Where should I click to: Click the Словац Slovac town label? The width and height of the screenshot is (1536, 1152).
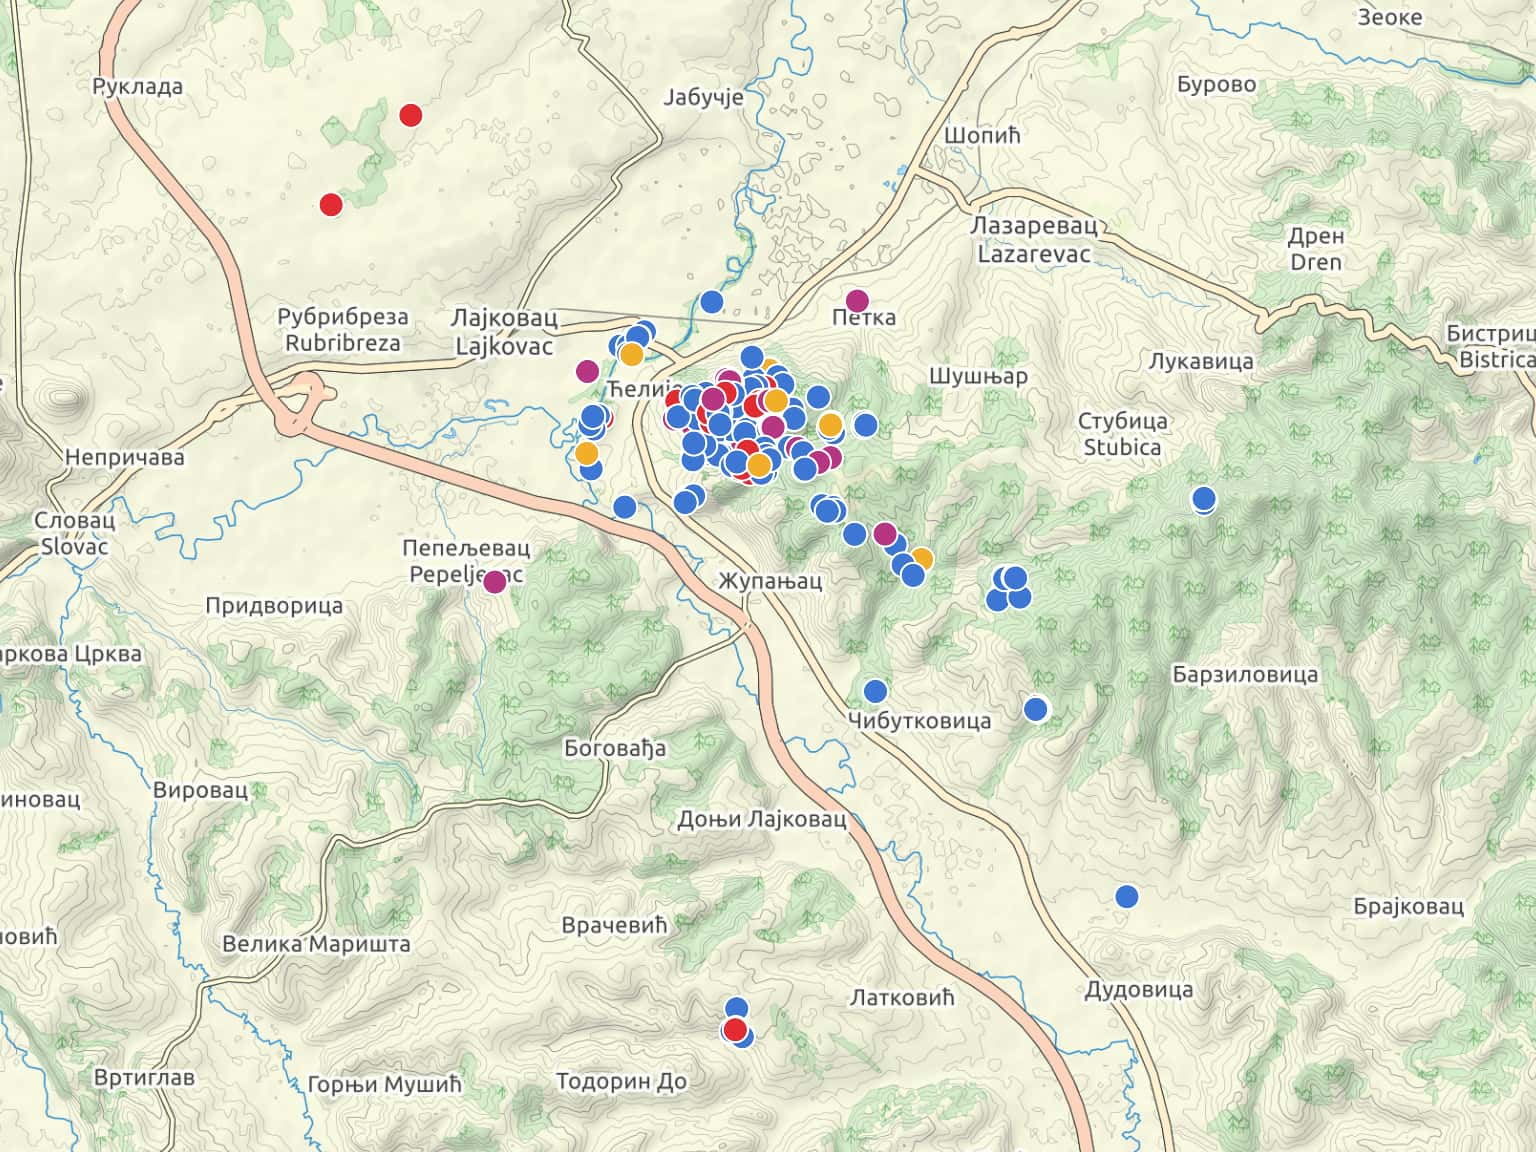point(74,533)
